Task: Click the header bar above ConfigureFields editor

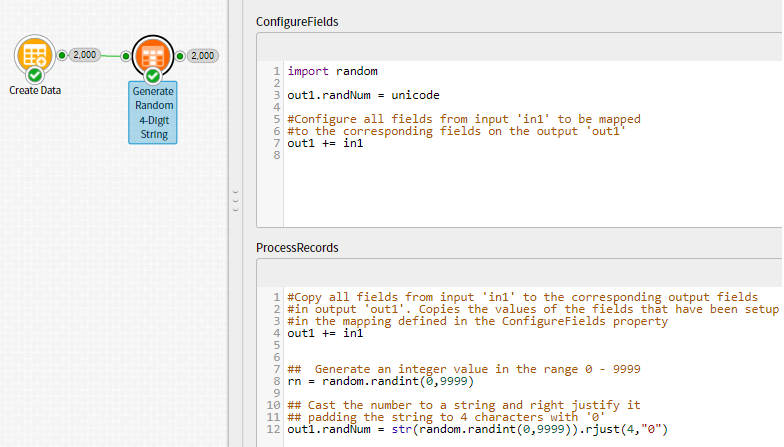Action: (518, 47)
